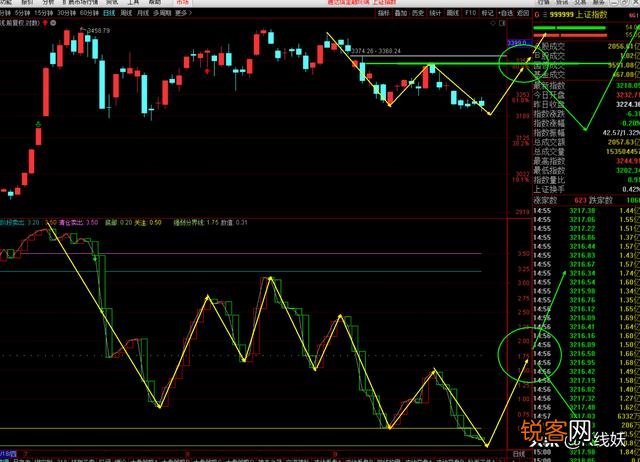This screenshot has height=462, width=640.
Task: Select the 日线 daily period
Action: [109, 13]
